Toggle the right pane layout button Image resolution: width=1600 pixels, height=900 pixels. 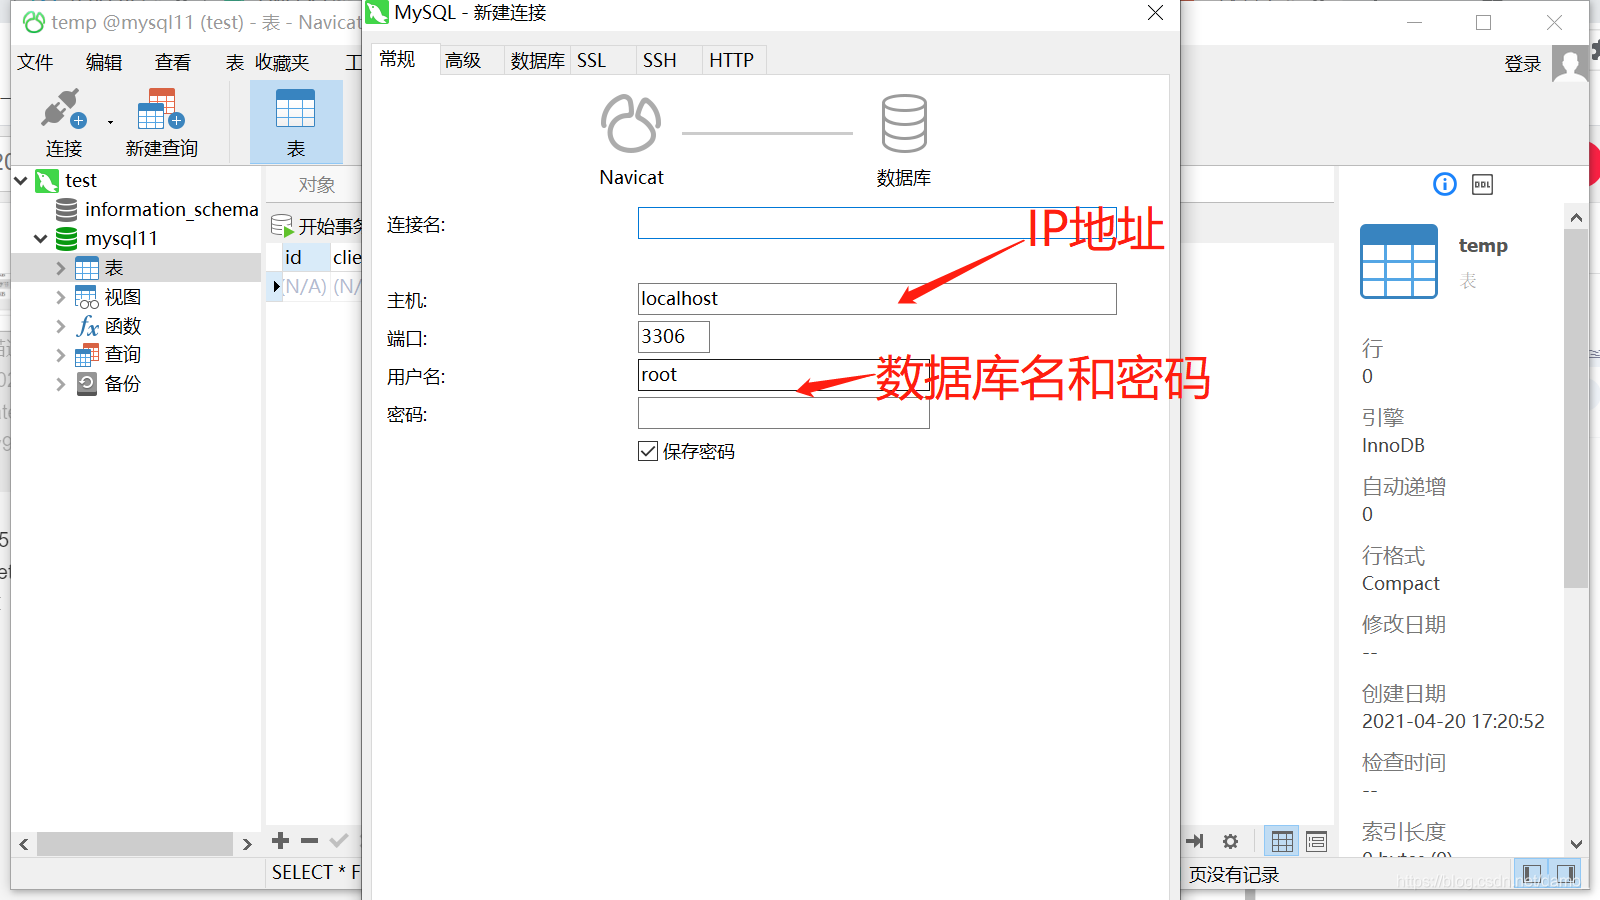pyautogui.click(x=1565, y=874)
